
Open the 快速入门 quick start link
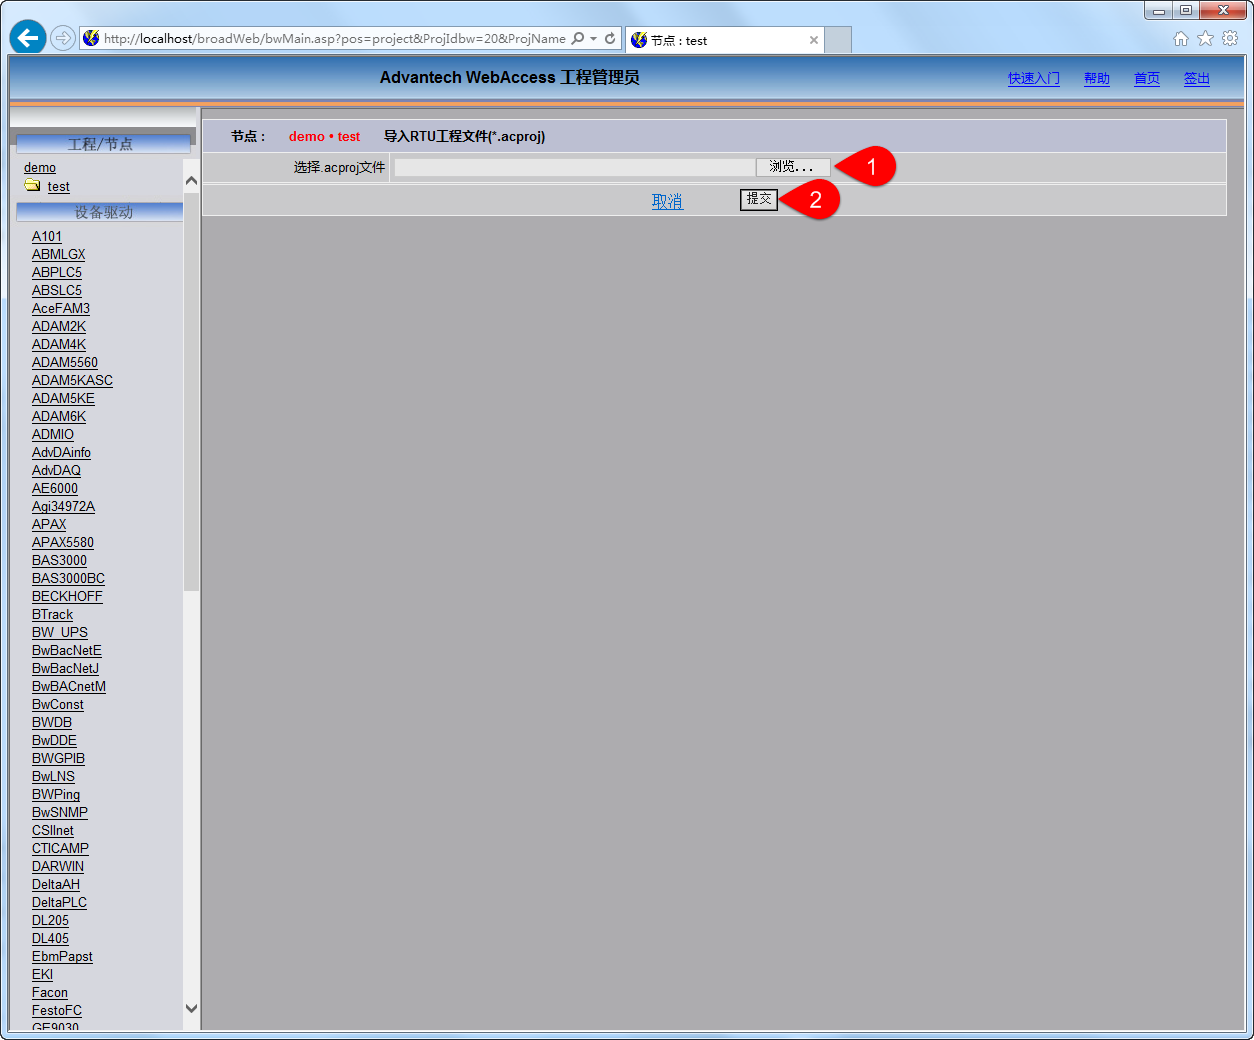coord(1033,78)
